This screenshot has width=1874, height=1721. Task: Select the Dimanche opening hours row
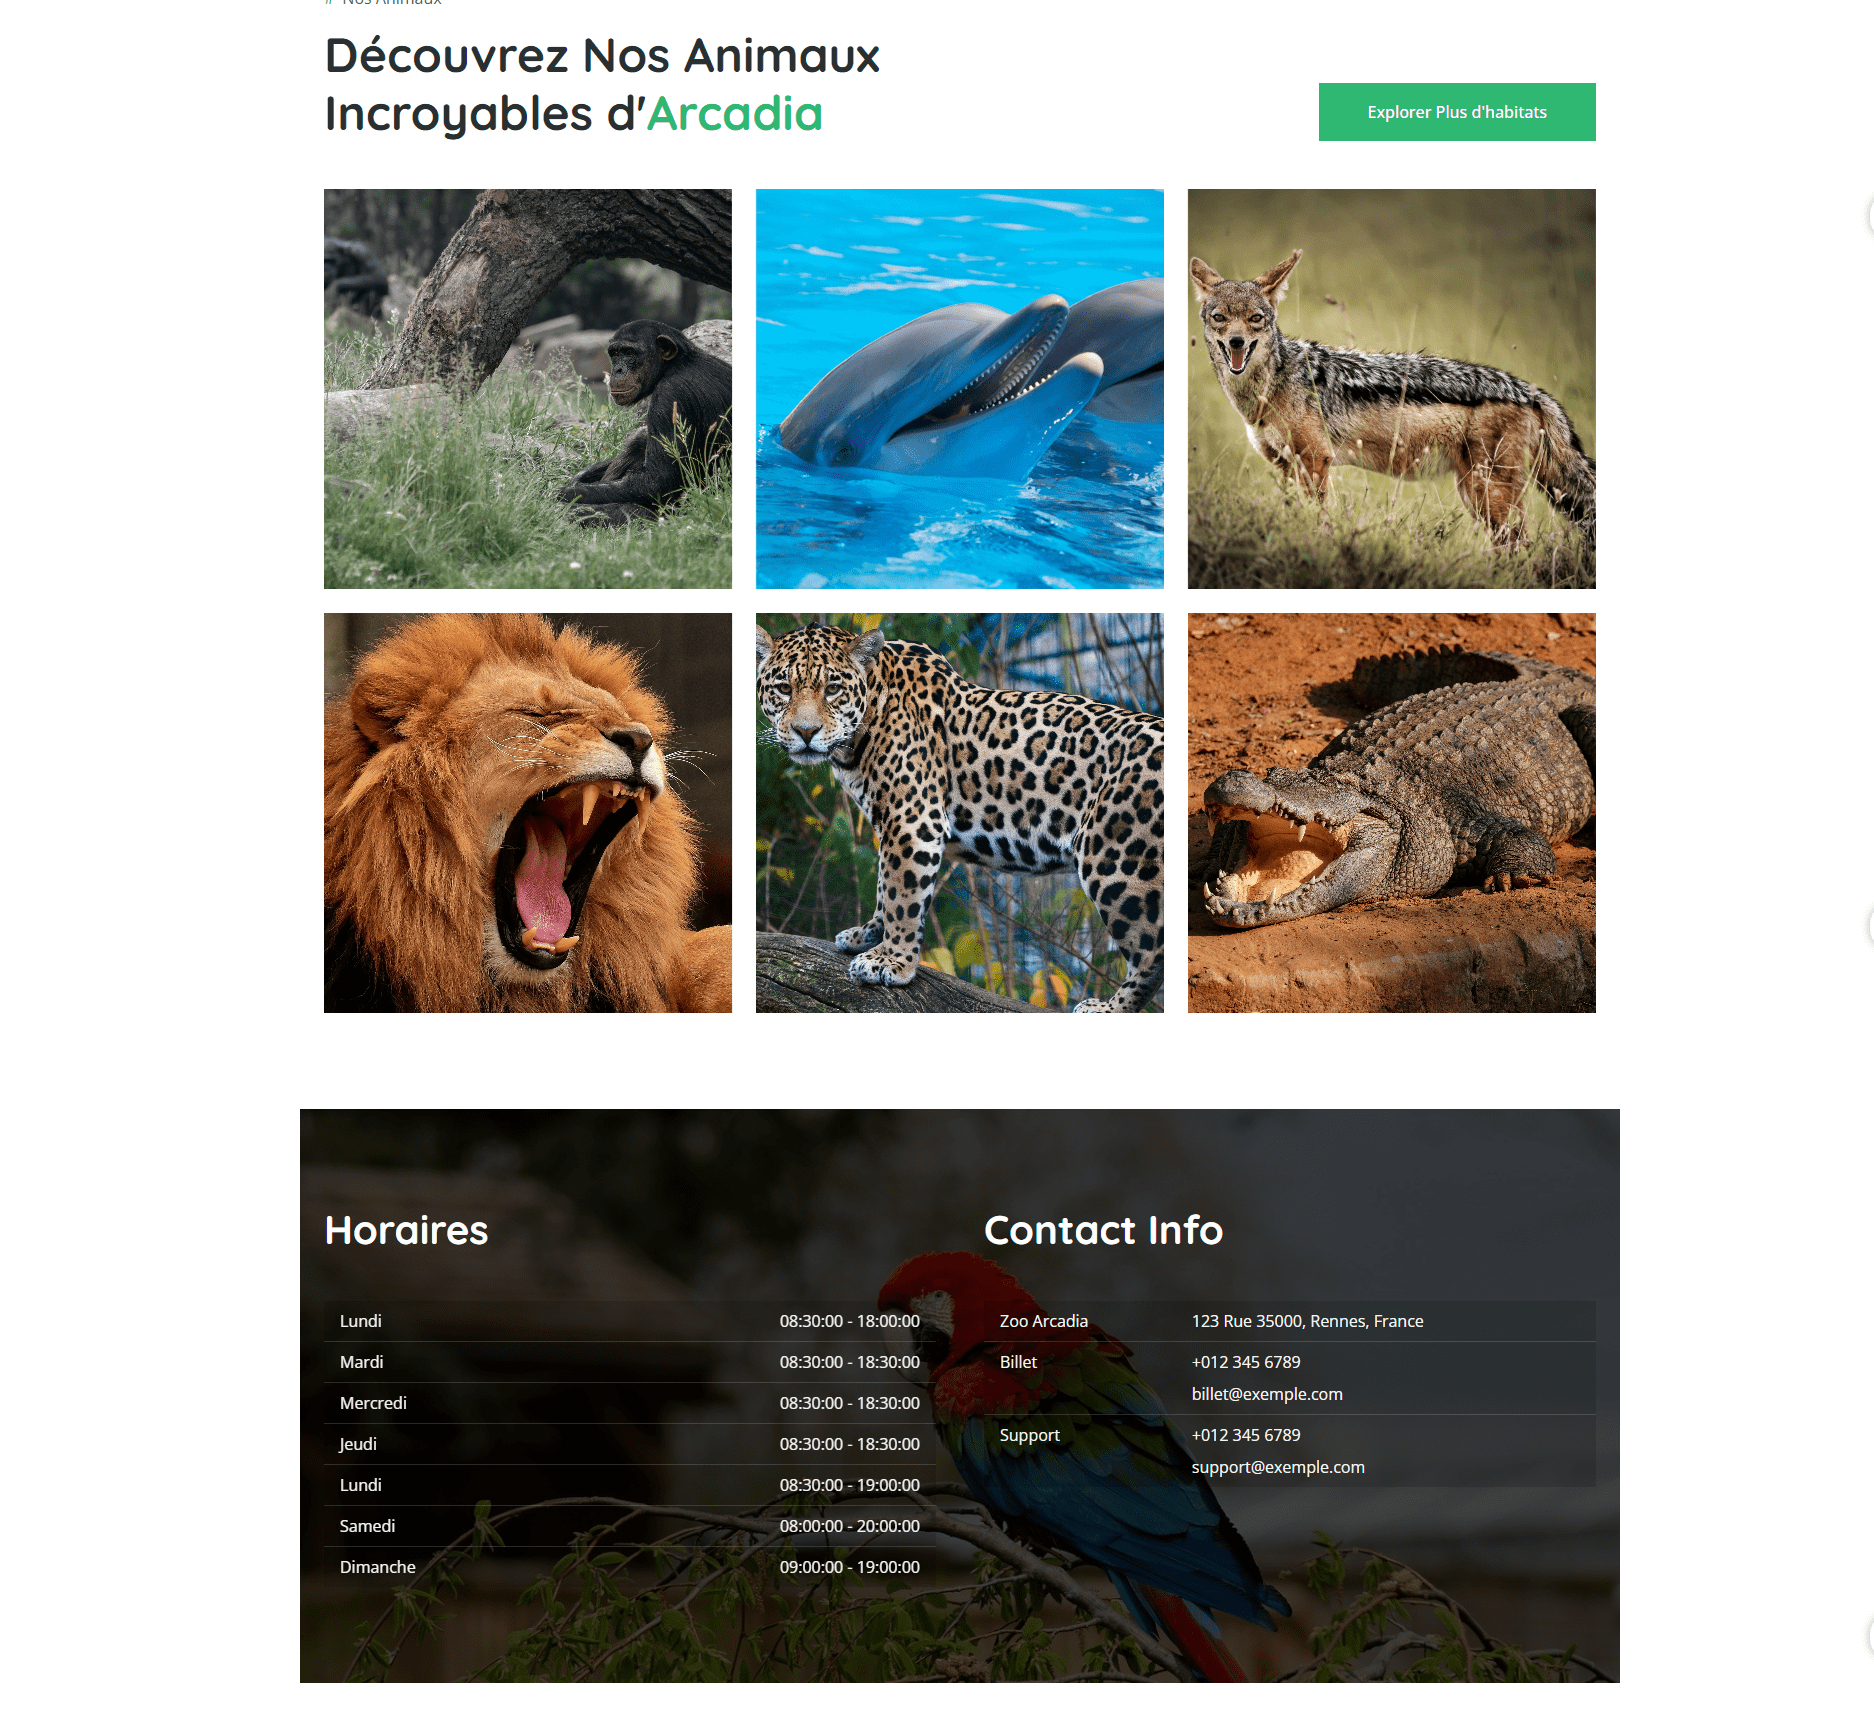[630, 1567]
